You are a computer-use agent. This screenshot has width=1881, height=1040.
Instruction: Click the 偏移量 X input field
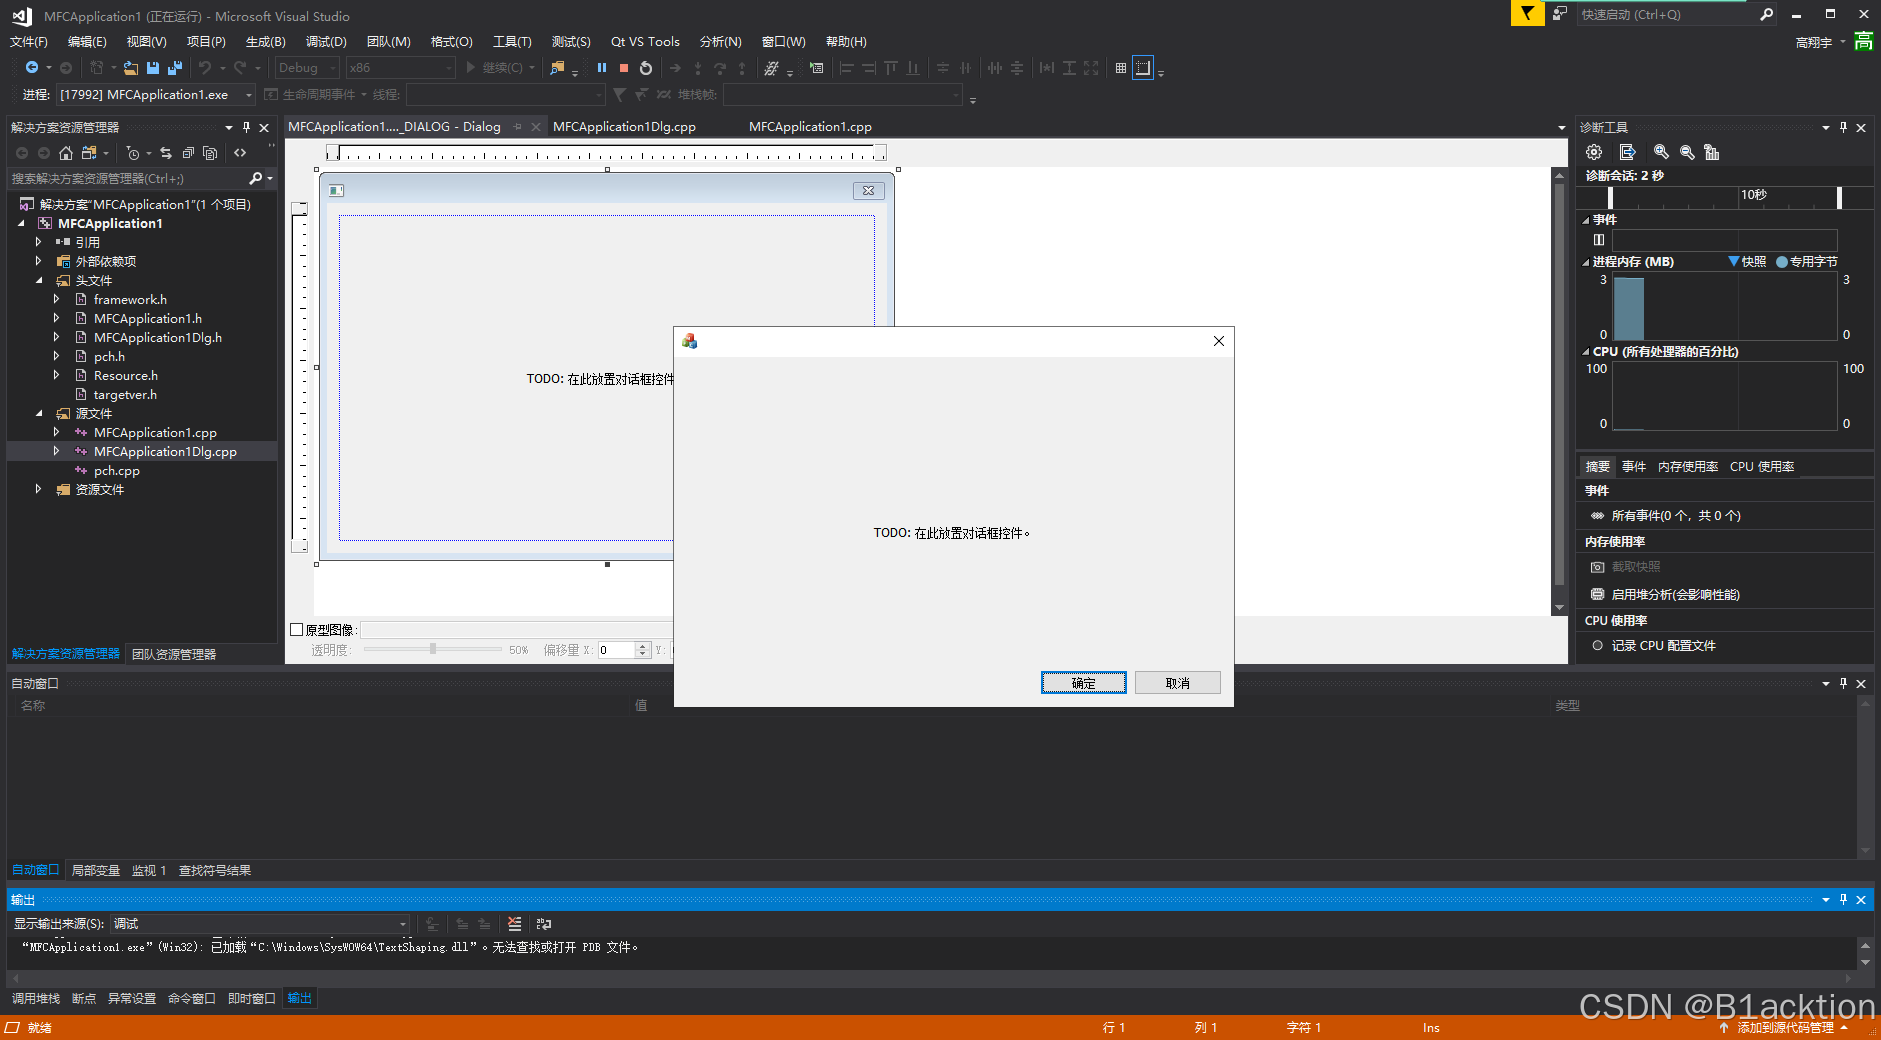616,650
